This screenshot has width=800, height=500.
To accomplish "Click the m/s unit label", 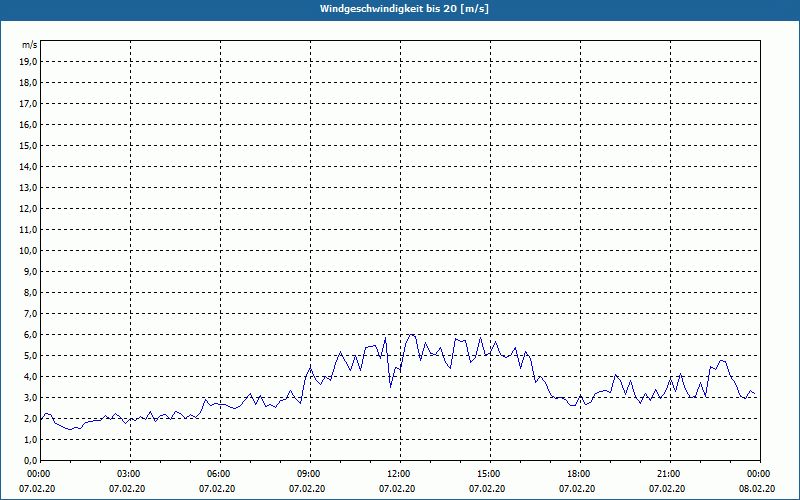I will [29, 45].
